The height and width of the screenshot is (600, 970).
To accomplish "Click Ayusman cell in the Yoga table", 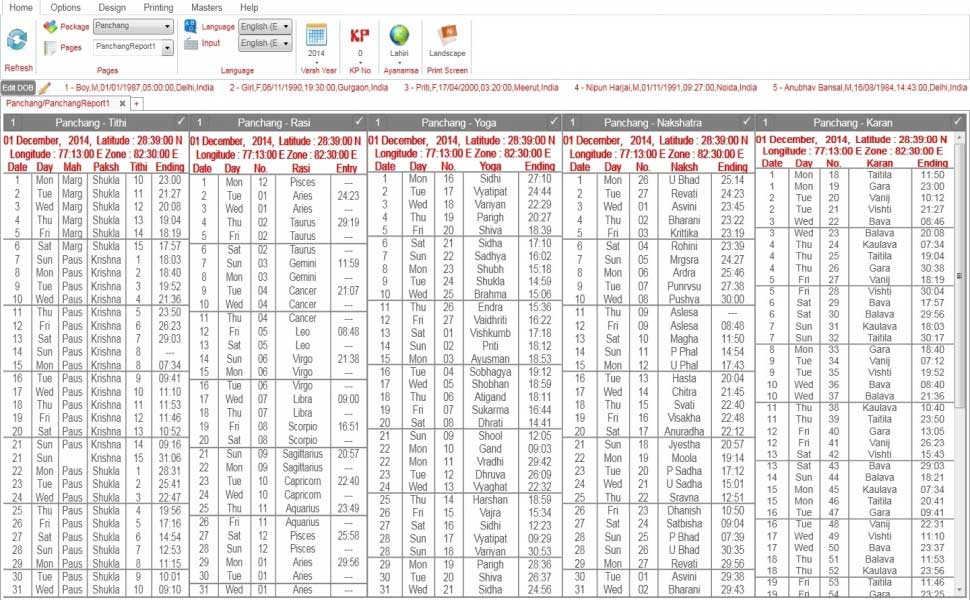I will [x=490, y=359].
